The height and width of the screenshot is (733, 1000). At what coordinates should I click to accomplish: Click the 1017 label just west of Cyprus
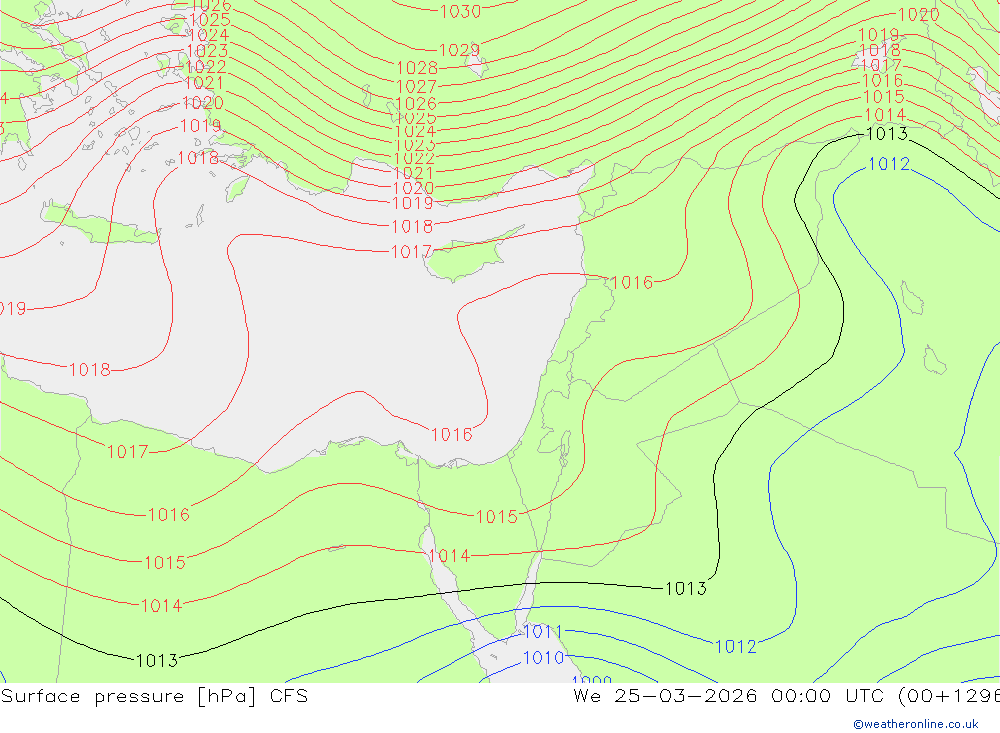coord(411,252)
